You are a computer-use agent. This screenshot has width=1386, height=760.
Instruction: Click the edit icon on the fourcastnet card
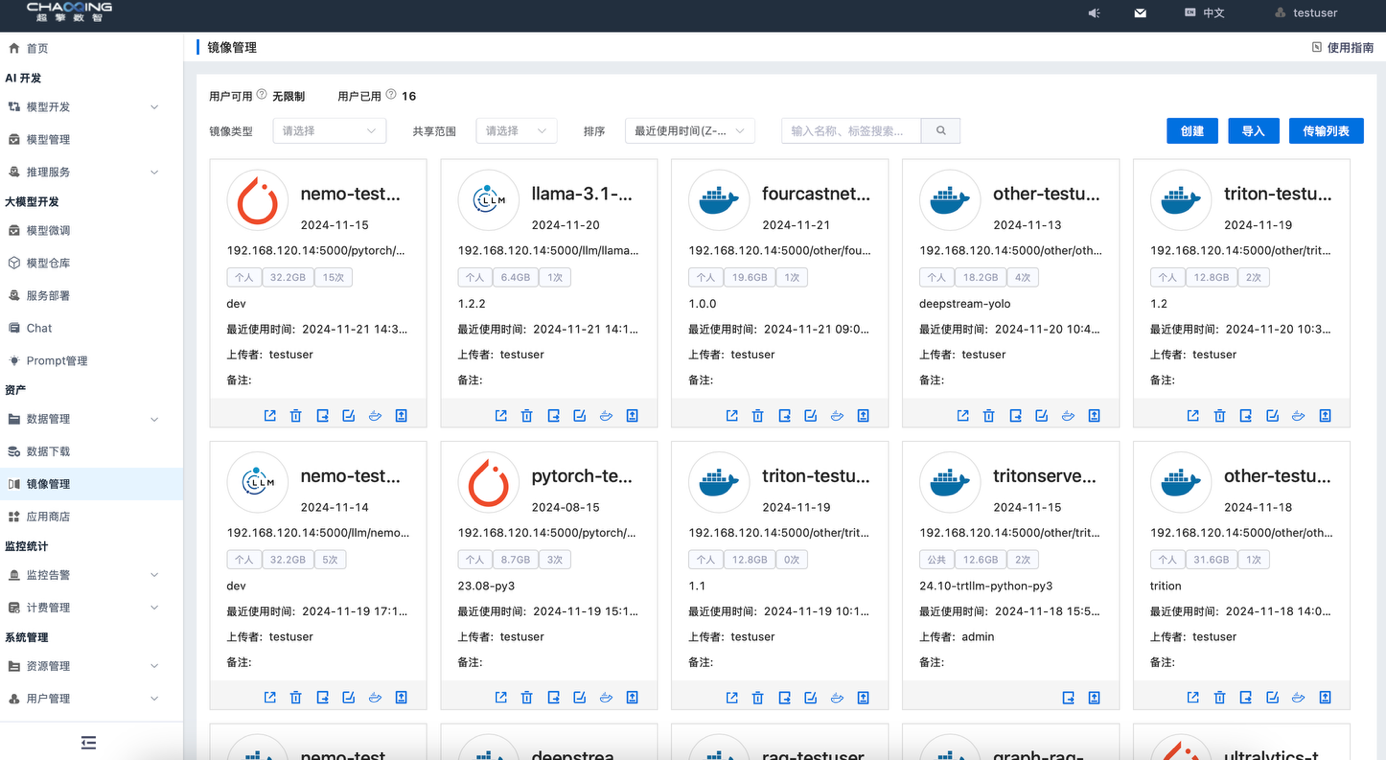811,416
